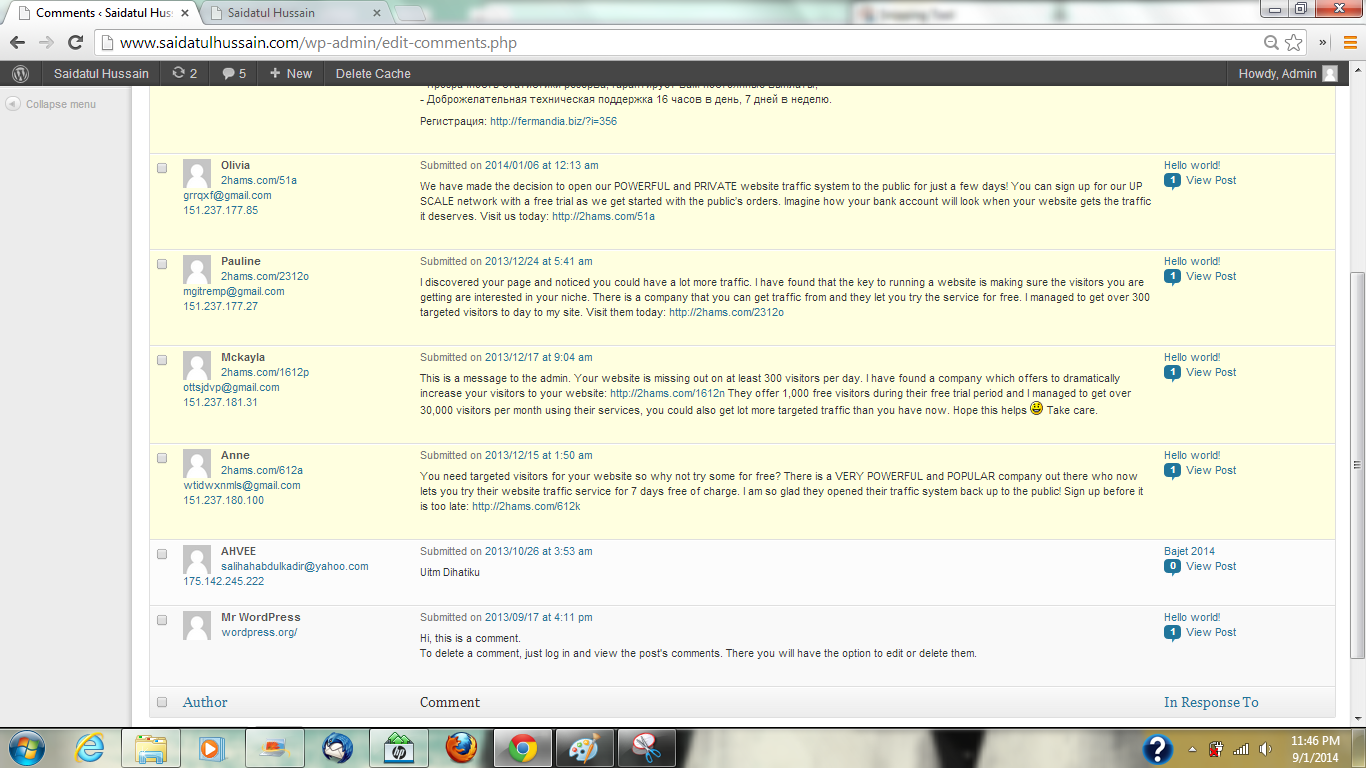Select Mr WordPress comment checkbox

[x=162, y=620]
